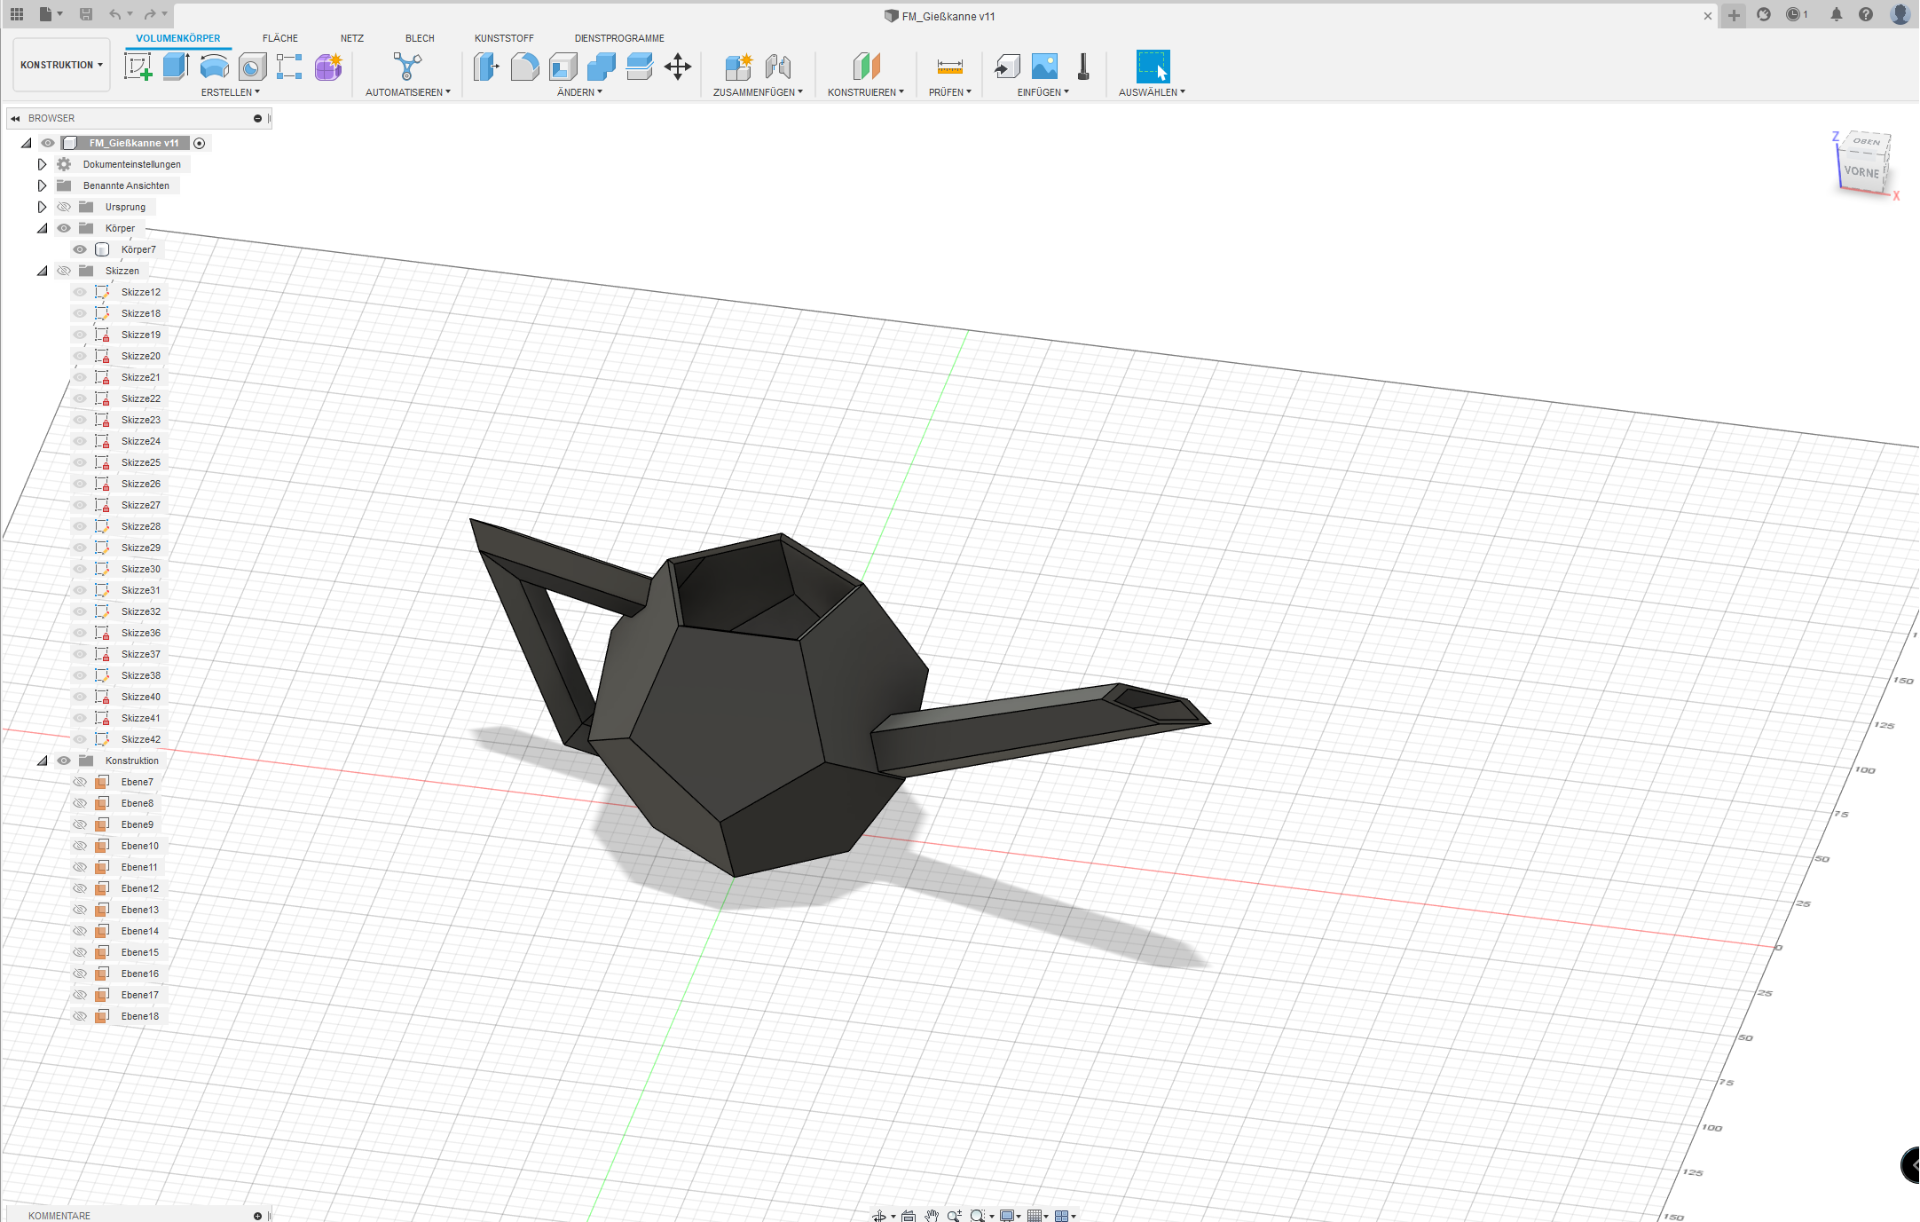Screen dimensions: 1920x1222
Task: Switch to the DIENSTPROGRAMME tab
Action: (x=619, y=38)
